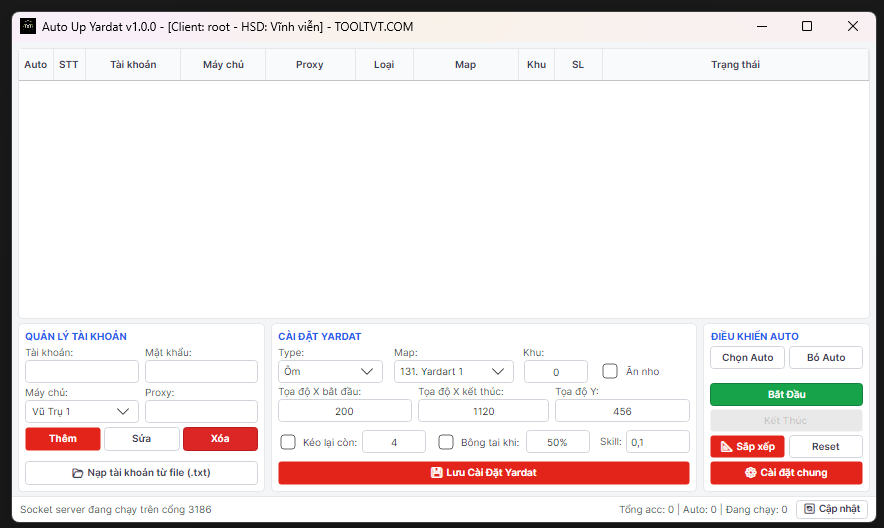Image resolution: width=884 pixels, height=528 pixels.
Task: Tick the Kéo lại còn checkbox
Action: 288,442
